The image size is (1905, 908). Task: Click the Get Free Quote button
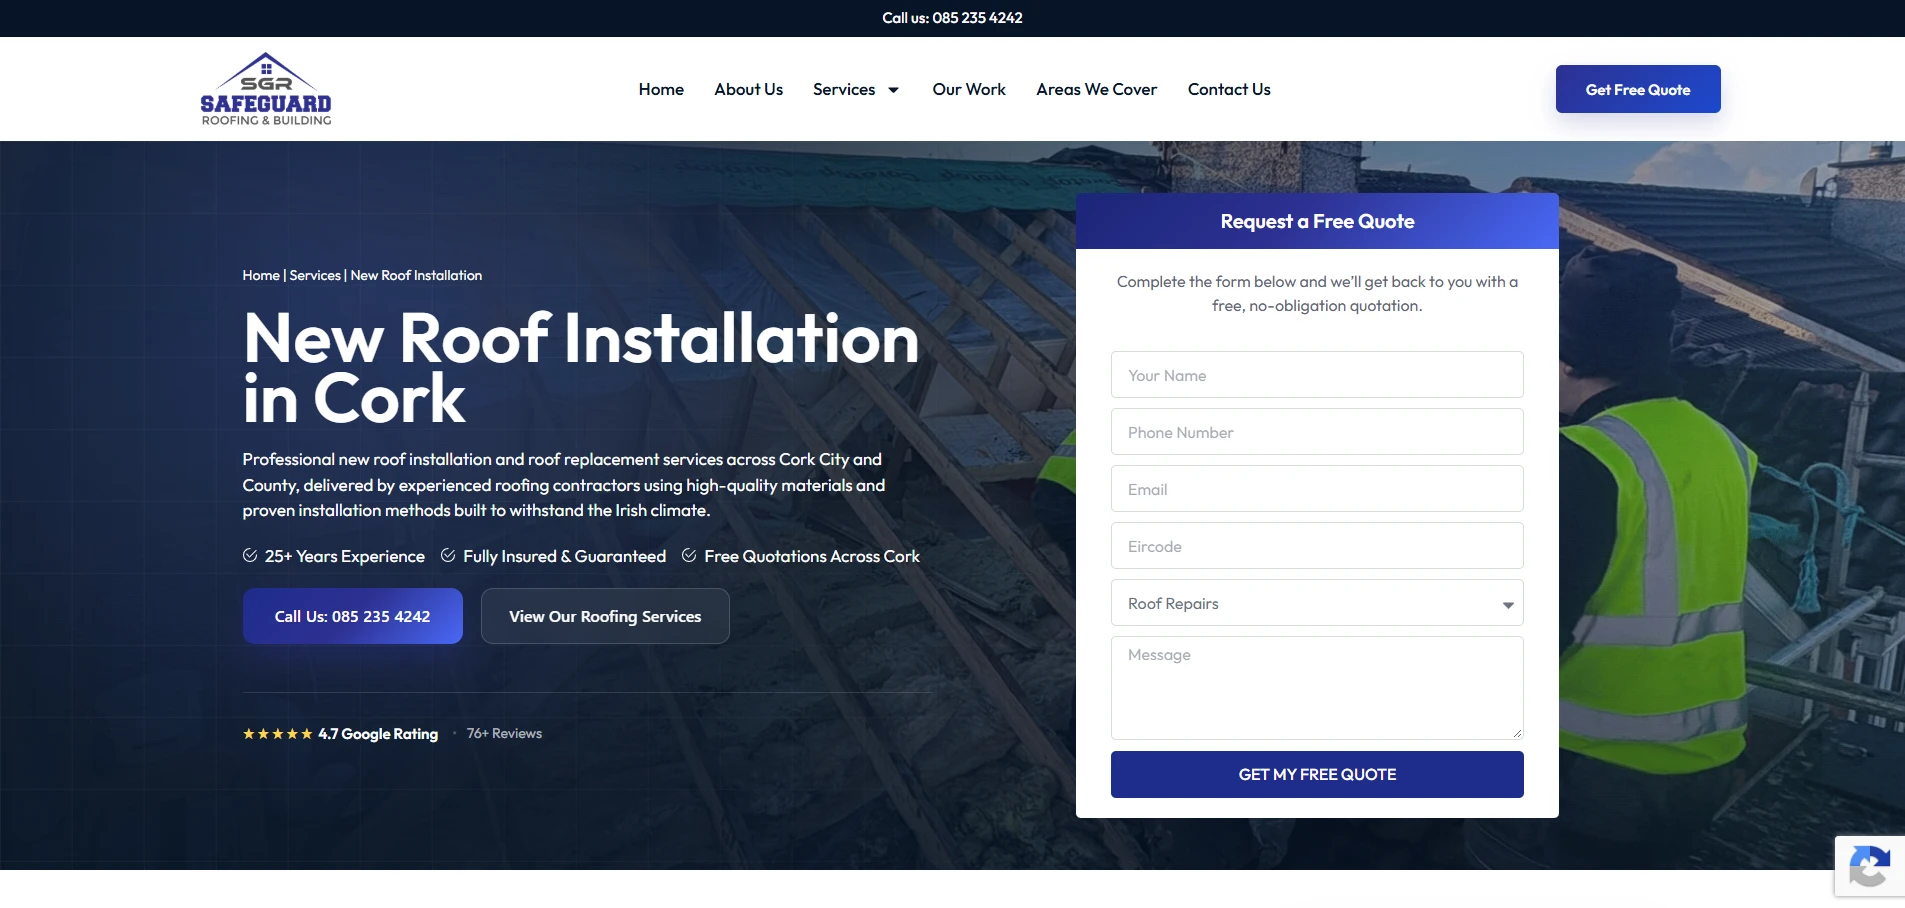1638,89
